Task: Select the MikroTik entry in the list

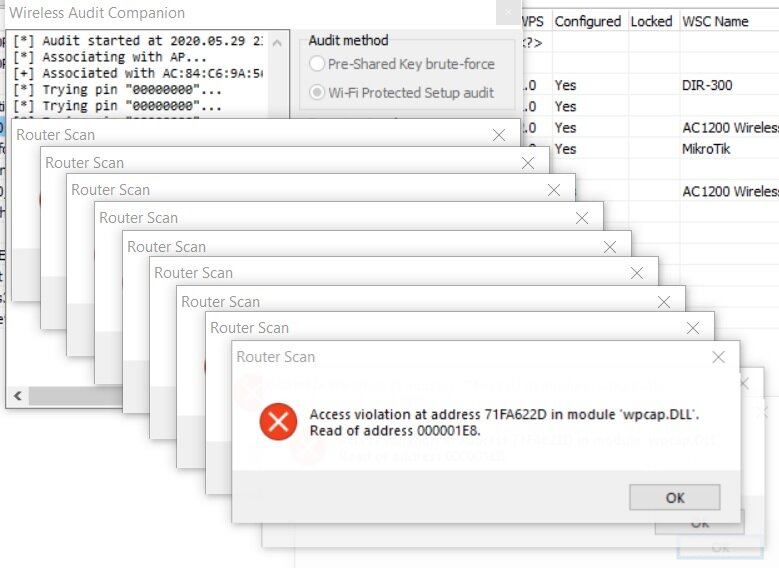Action: pos(706,149)
